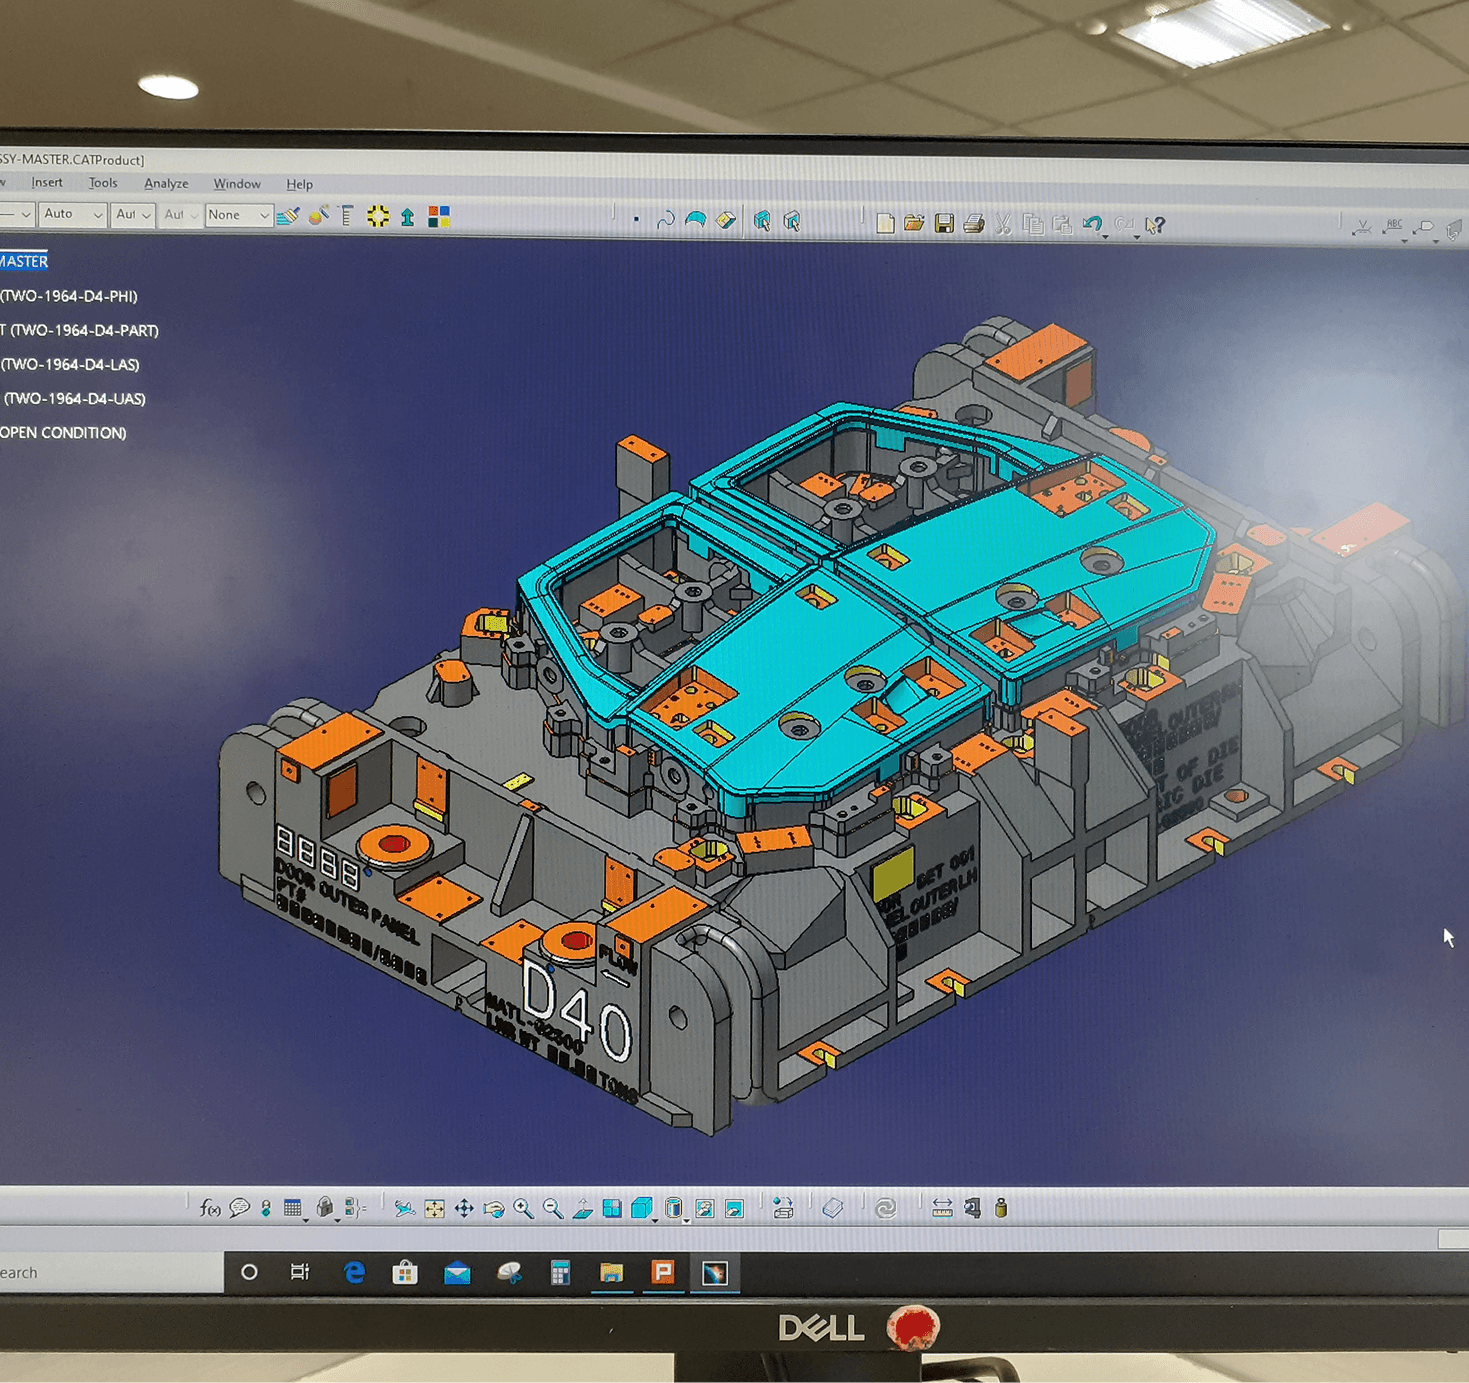Click the Normal View icon
The height and width of the screenshot is (1383, 1469).
click(583, 1209)
